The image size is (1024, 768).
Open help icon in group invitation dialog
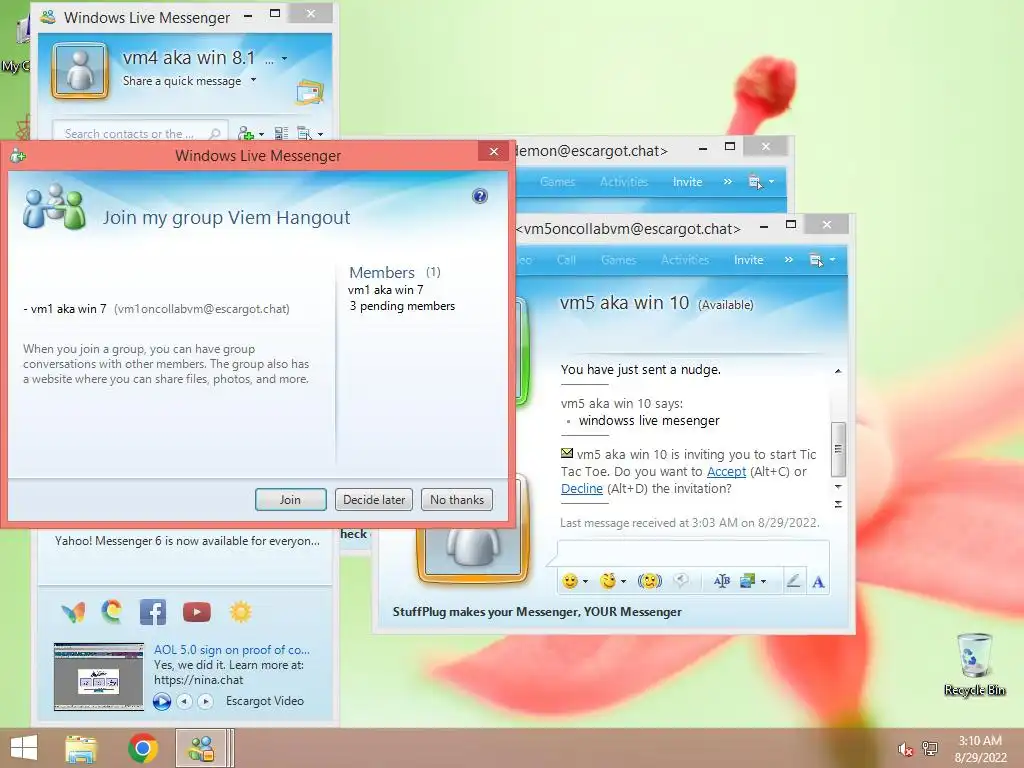pos(480,196)
